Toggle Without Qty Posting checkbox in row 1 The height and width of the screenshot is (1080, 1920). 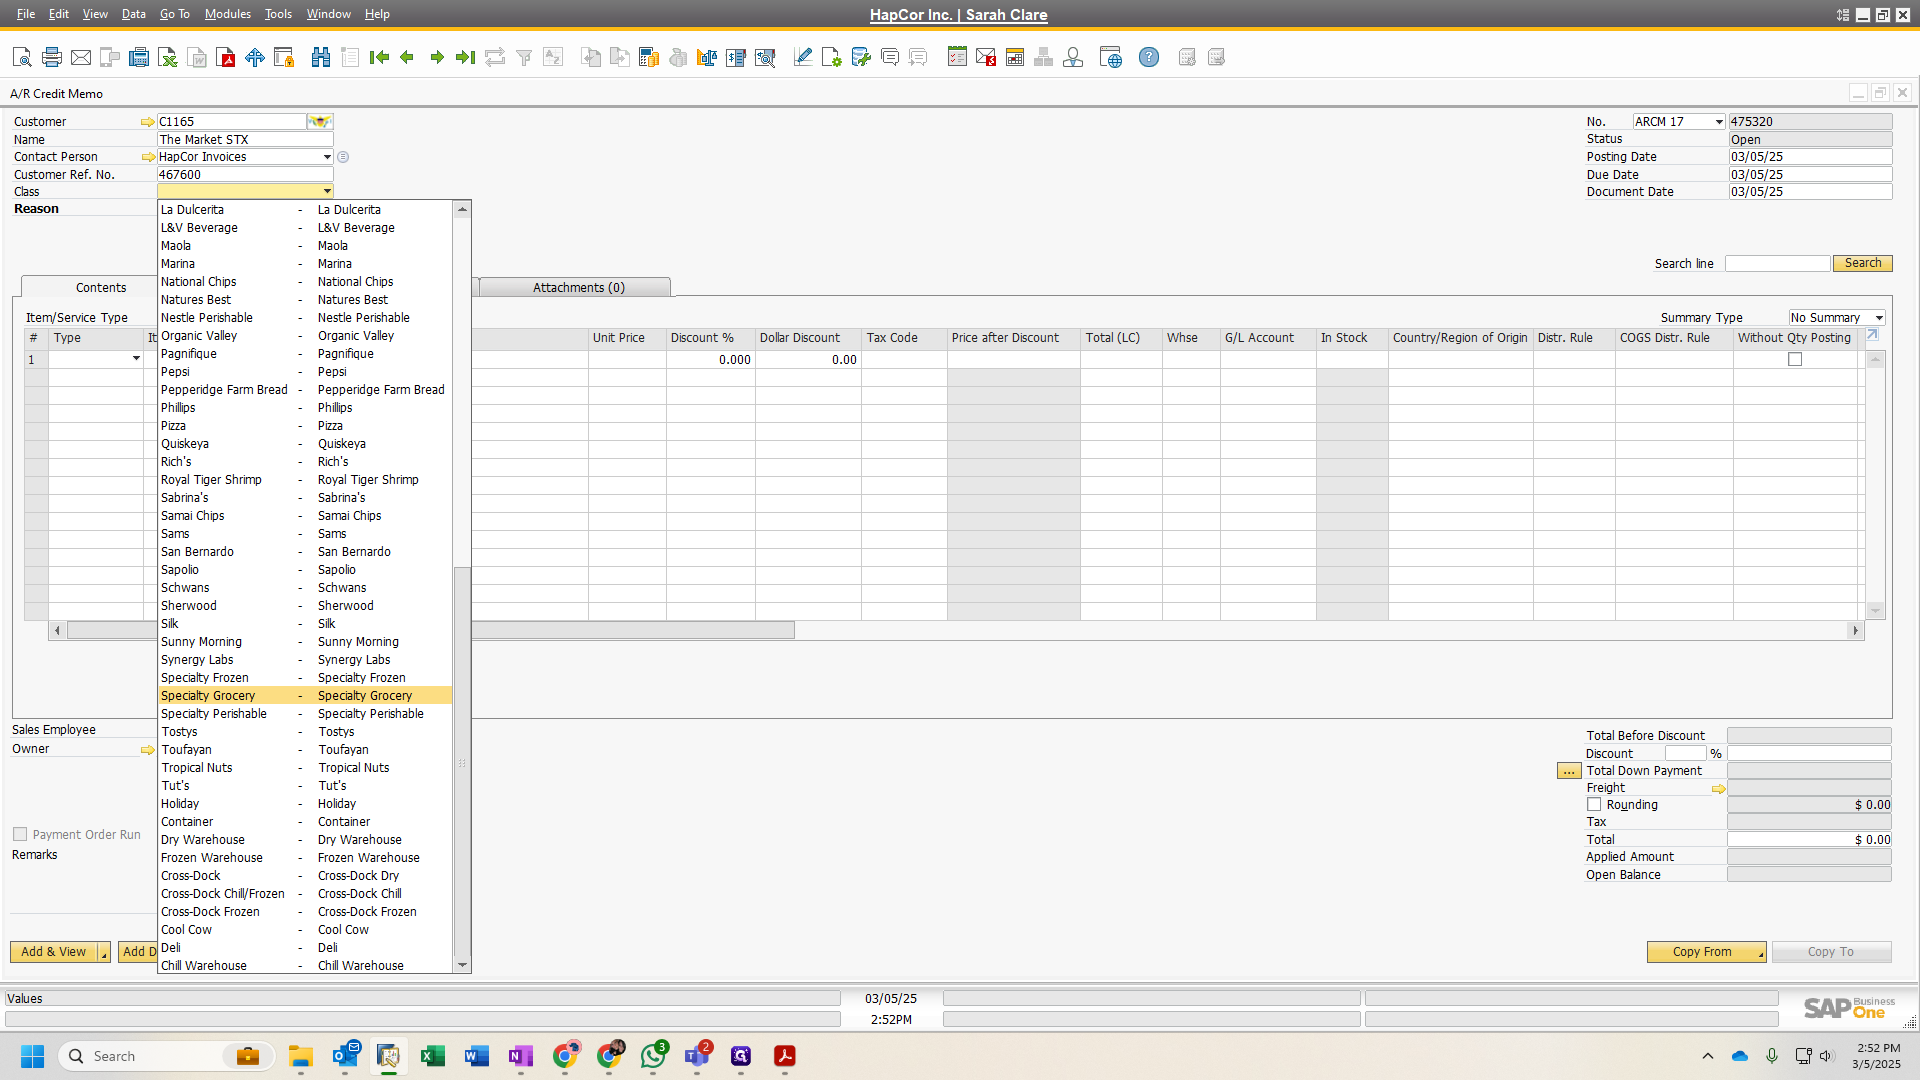(x=1795, y=360)
